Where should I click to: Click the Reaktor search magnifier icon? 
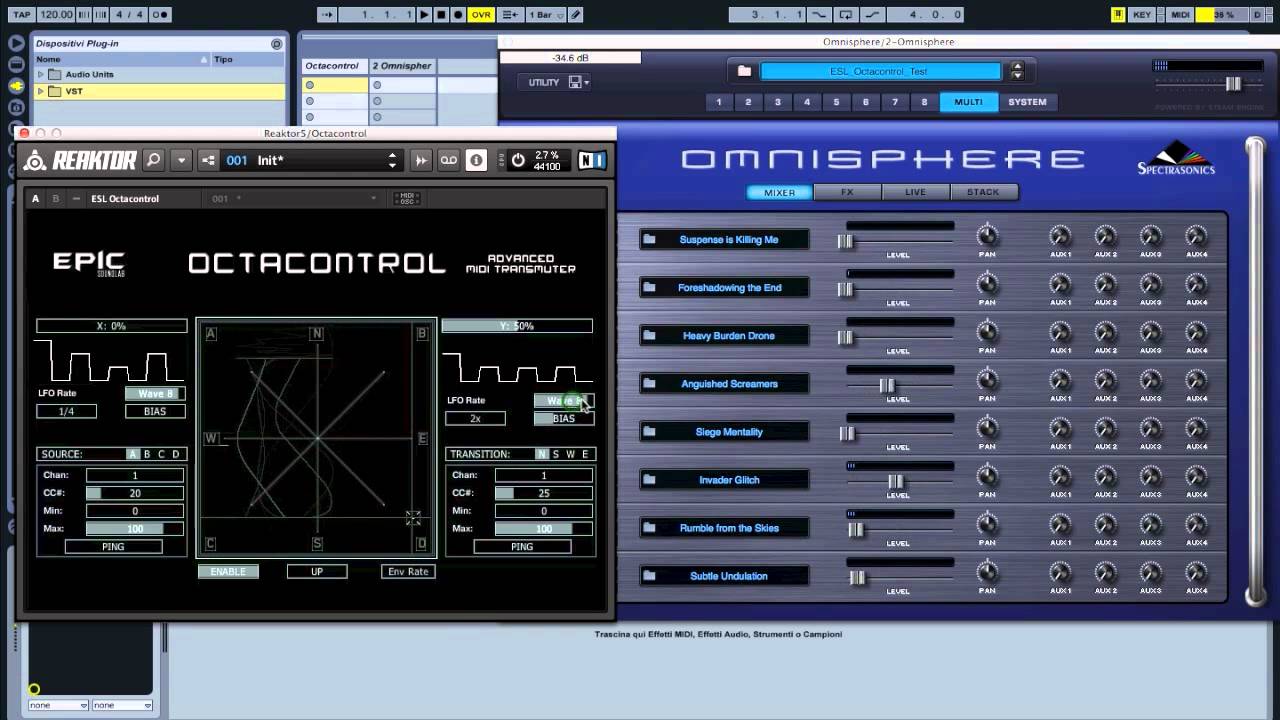point(153,160)
